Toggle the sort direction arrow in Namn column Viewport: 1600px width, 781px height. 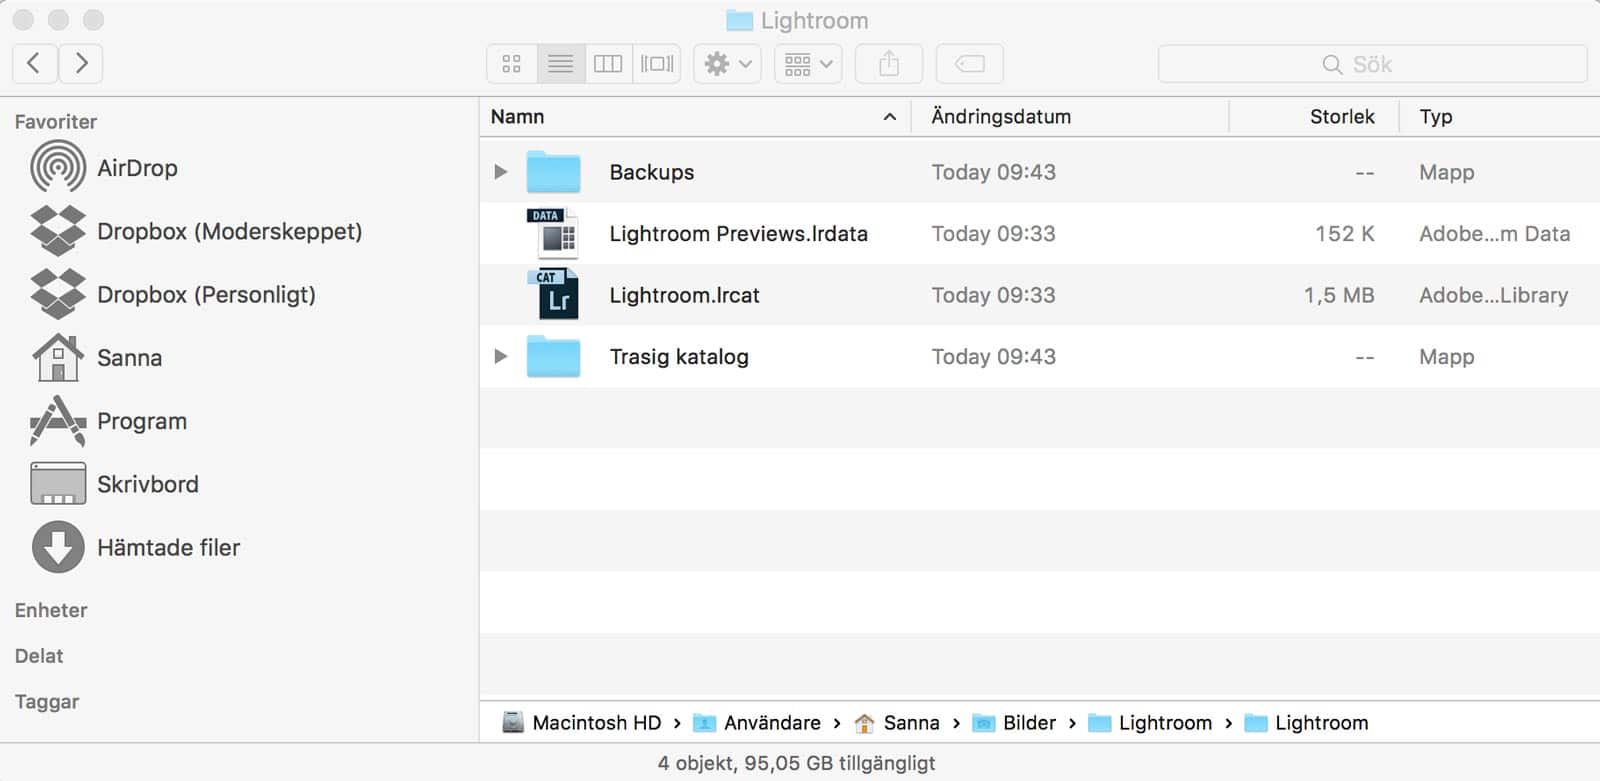[890, 117]
